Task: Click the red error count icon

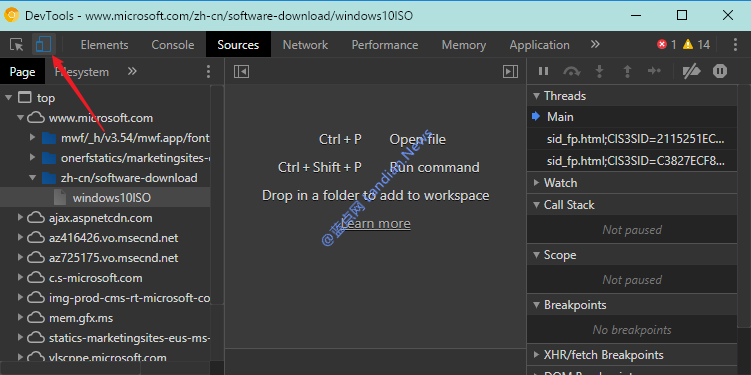Action: click(662, 45)
